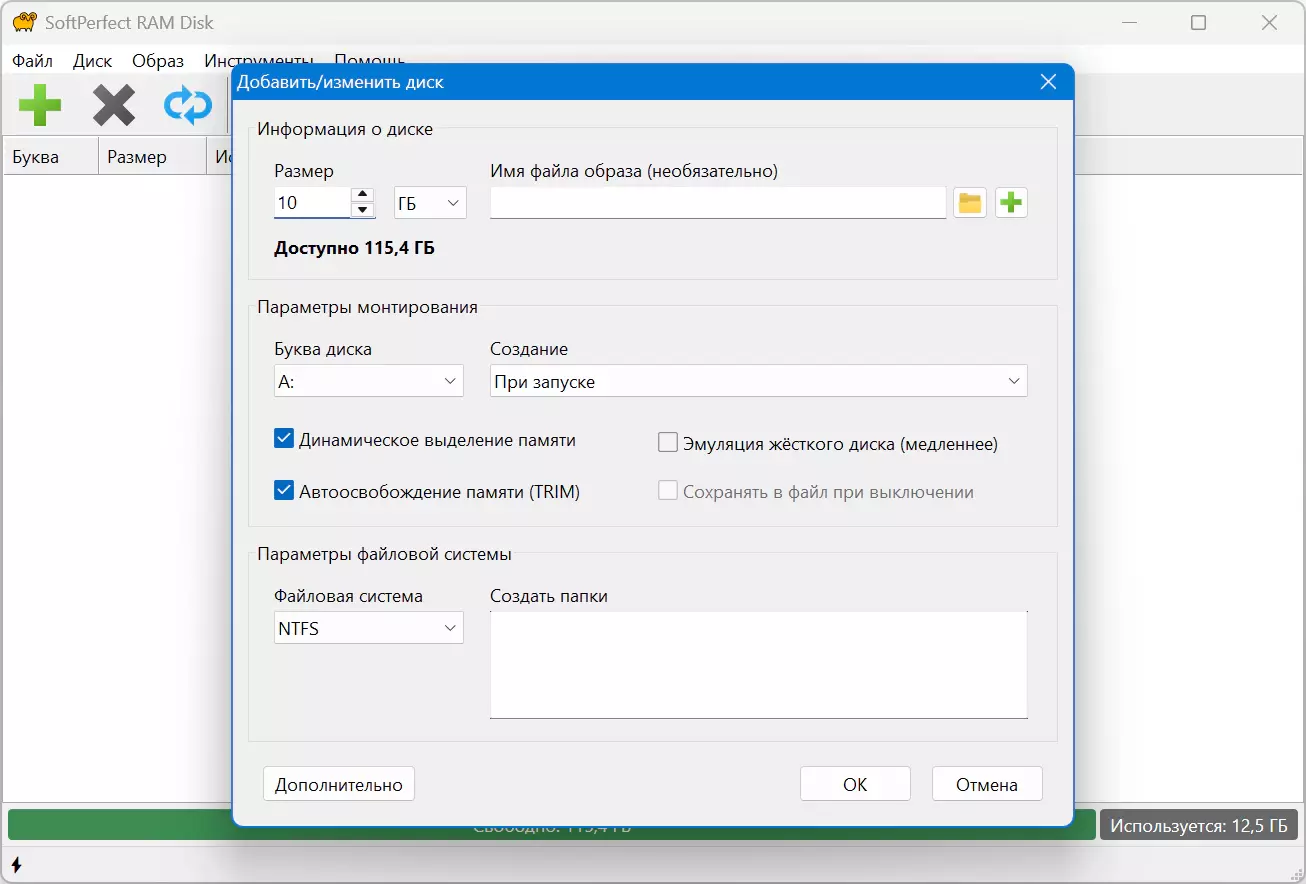
Task: Decrease size with the down spinner arrow
Action: 364,210
